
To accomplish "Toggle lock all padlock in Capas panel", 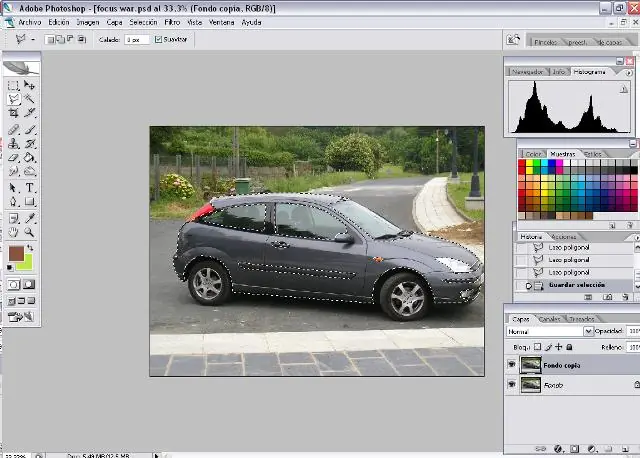I will coord(569,347).
